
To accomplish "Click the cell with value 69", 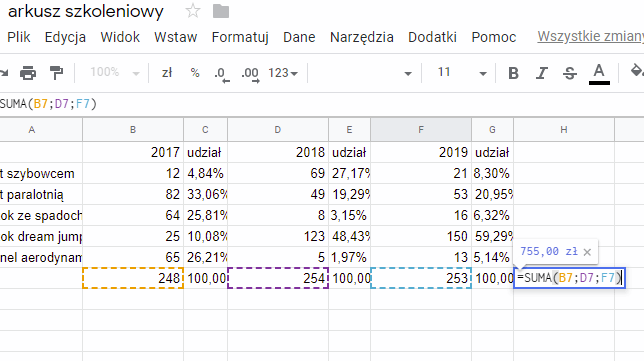I will pos(278,173).
